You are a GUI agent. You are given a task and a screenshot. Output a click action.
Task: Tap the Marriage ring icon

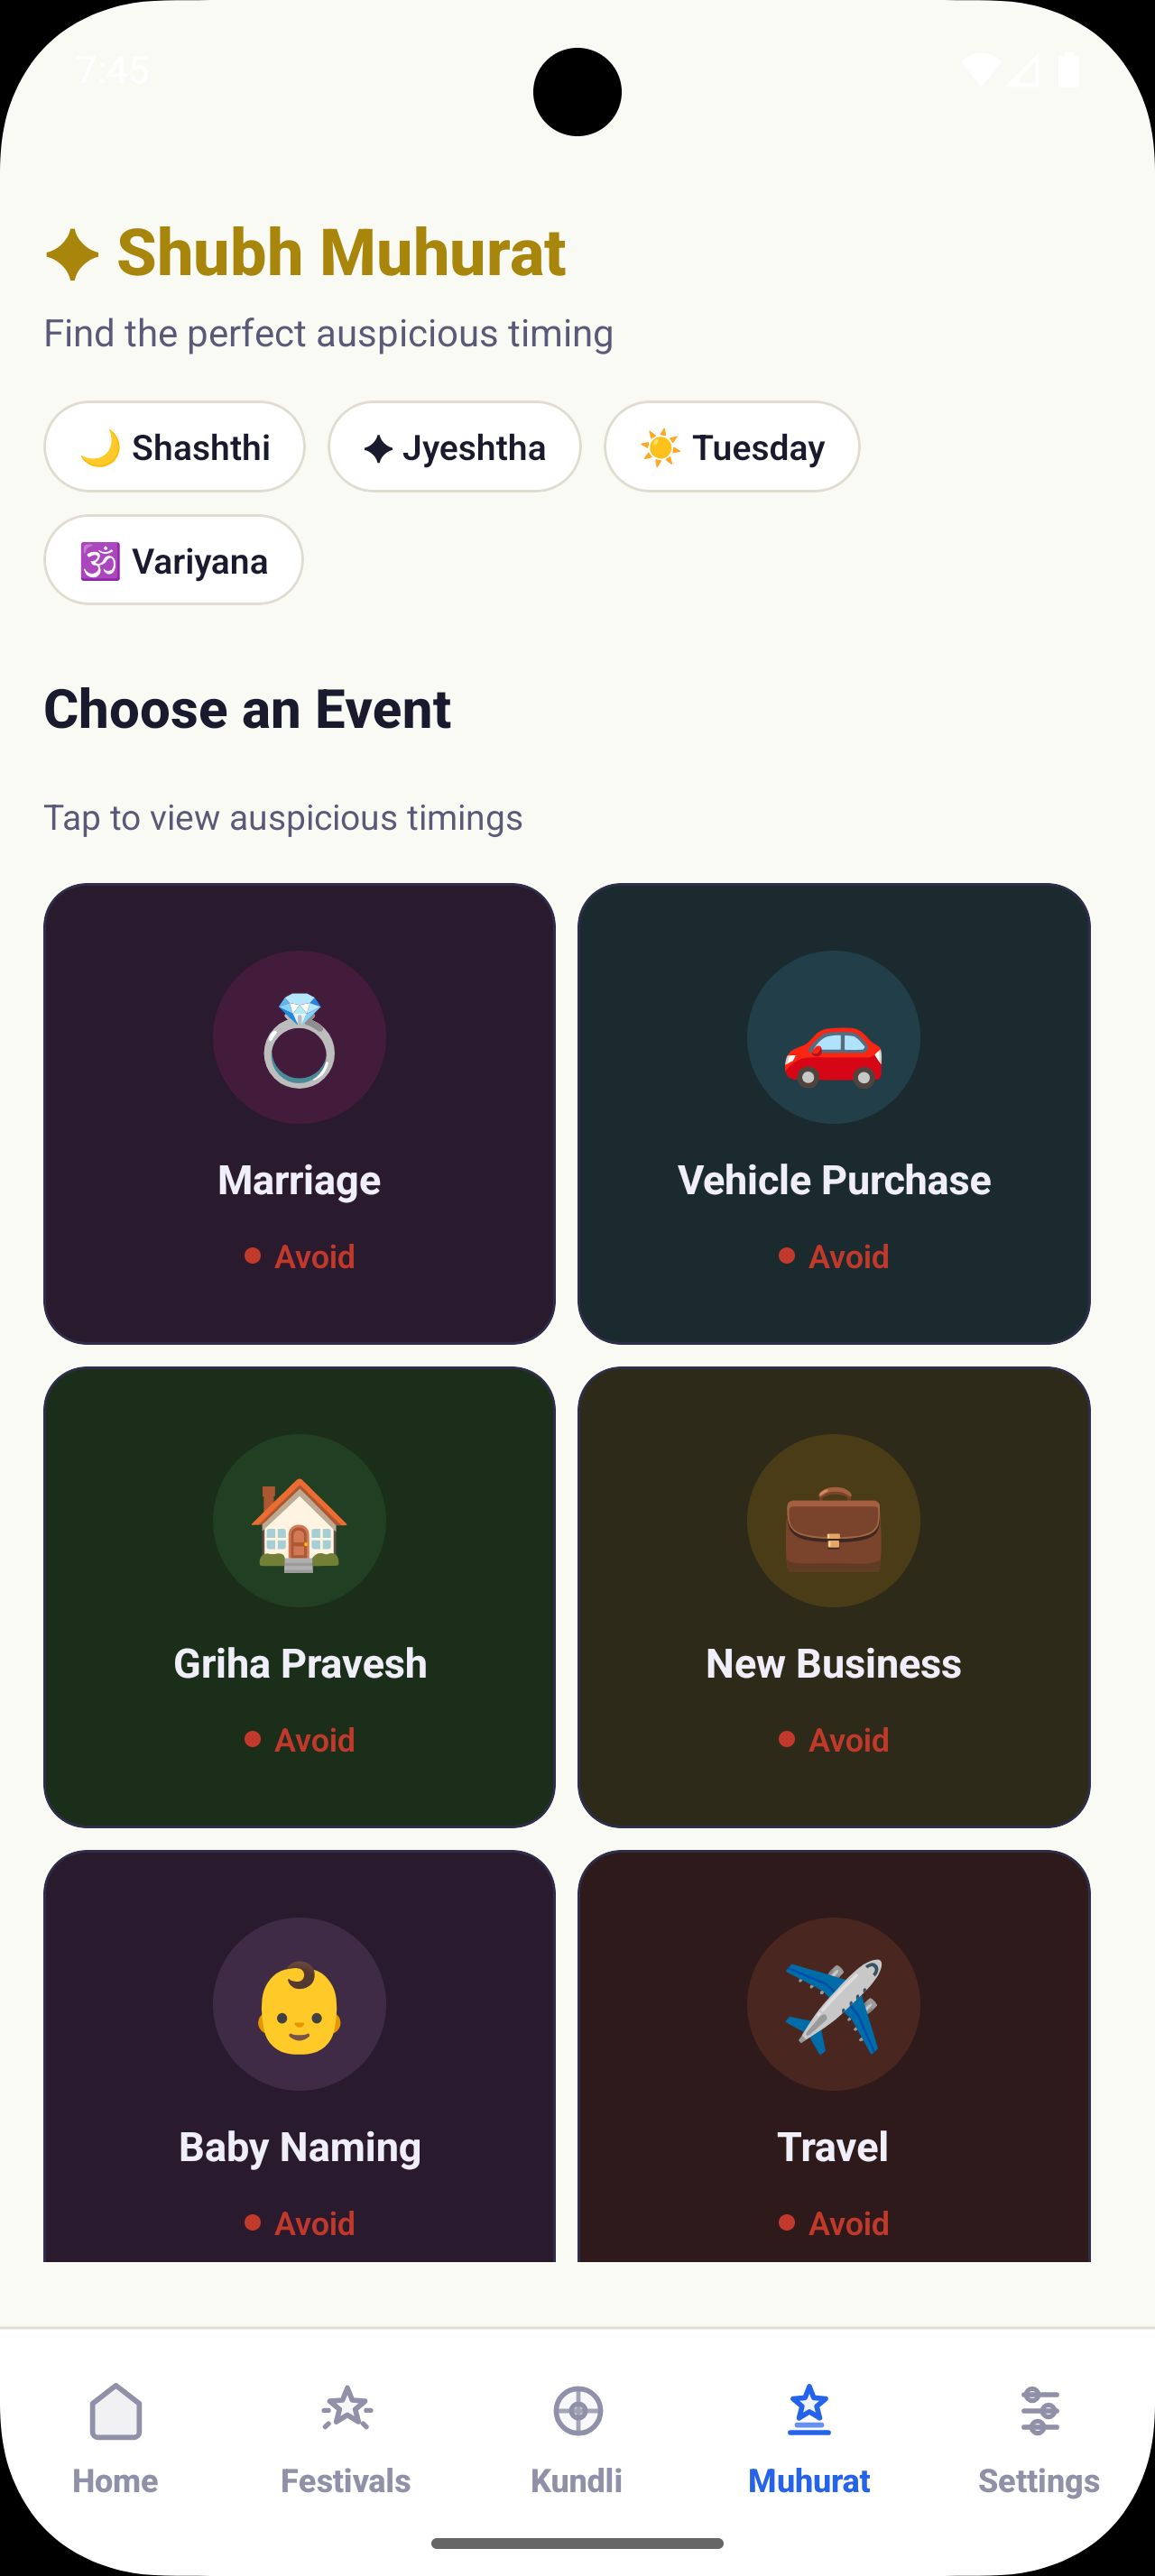(299, 1038)
